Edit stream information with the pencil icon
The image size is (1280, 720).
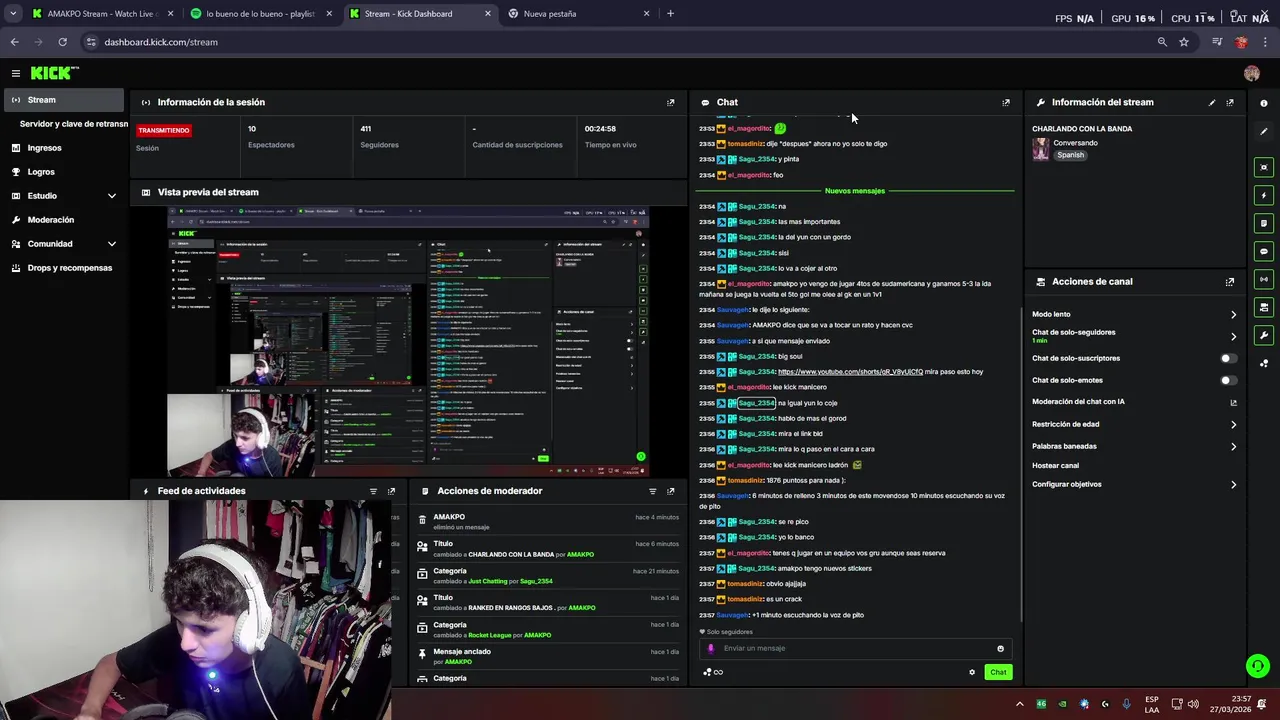point(1212,102)
